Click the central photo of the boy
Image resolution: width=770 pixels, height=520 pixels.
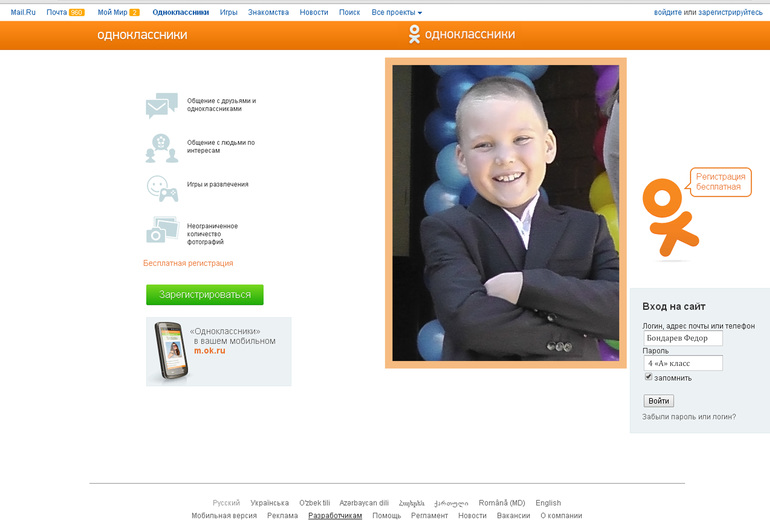pyautogui.click(x=505, y=213)
